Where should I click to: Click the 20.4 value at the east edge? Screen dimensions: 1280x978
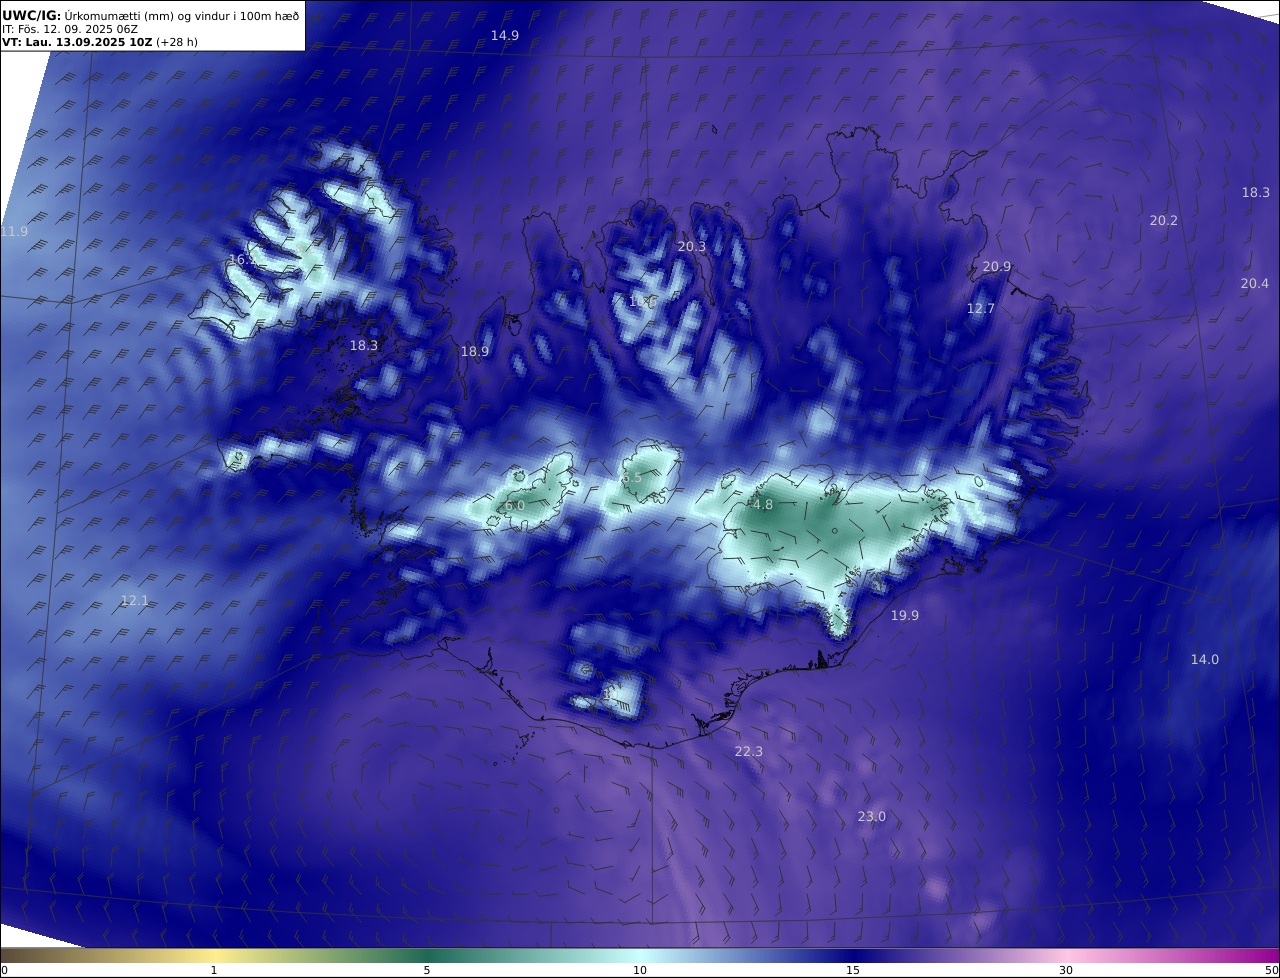pyautogui.click(x=1254, y=284)
